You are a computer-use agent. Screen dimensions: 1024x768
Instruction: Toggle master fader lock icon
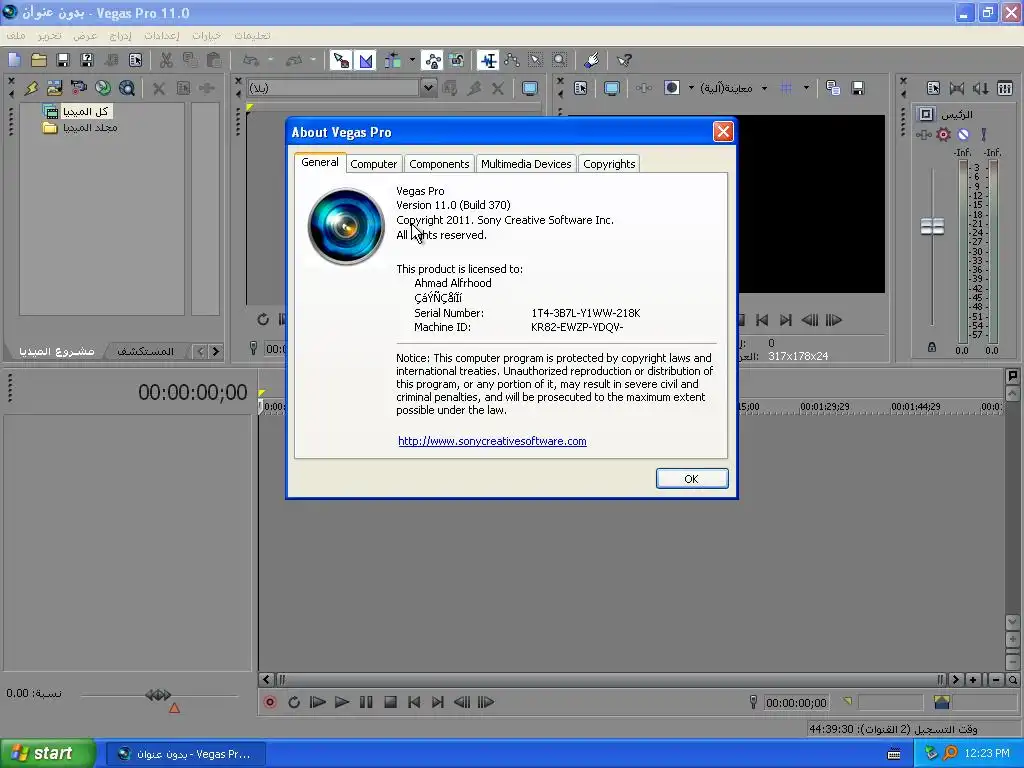click(932, 347)
